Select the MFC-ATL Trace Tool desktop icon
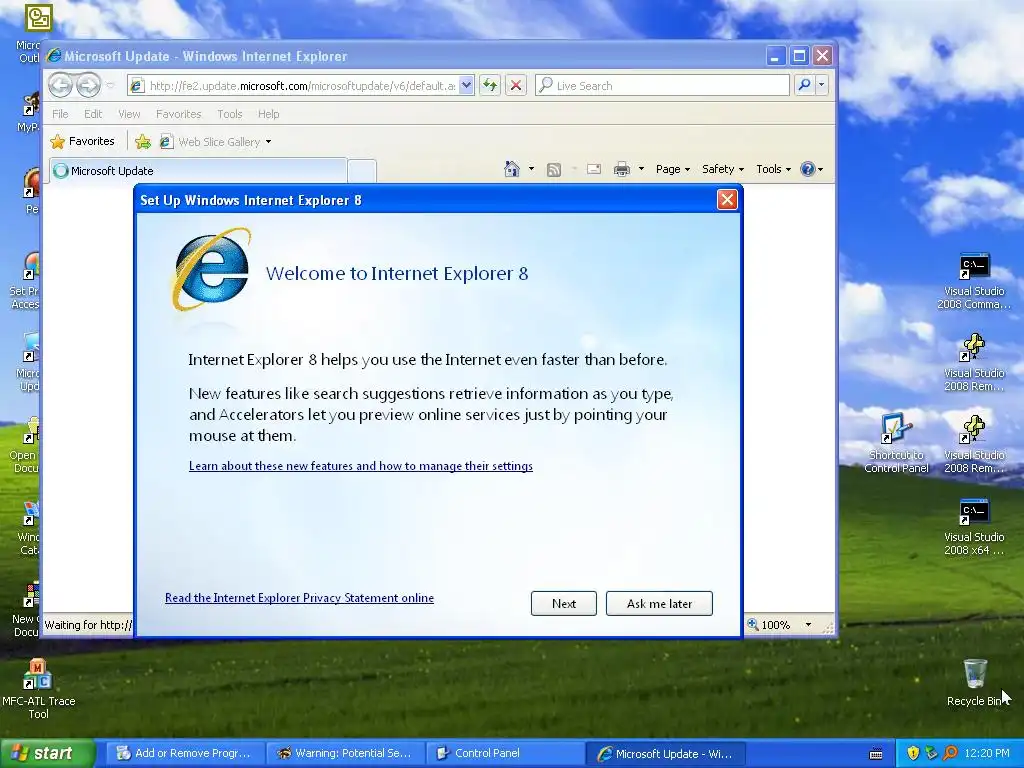The width and height of the screenshot is (1024, 768). [39, 689]
